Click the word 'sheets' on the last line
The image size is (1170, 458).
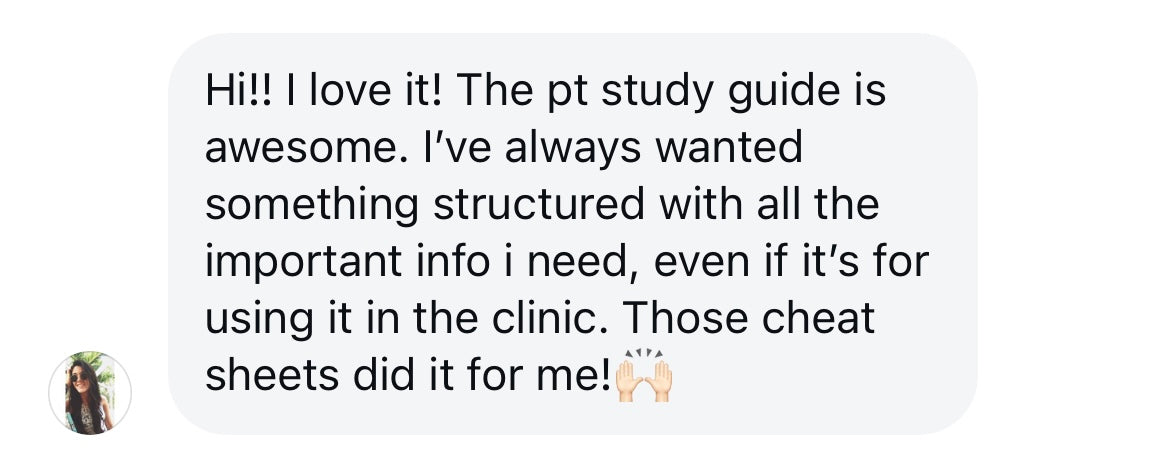tap(272, 374)
